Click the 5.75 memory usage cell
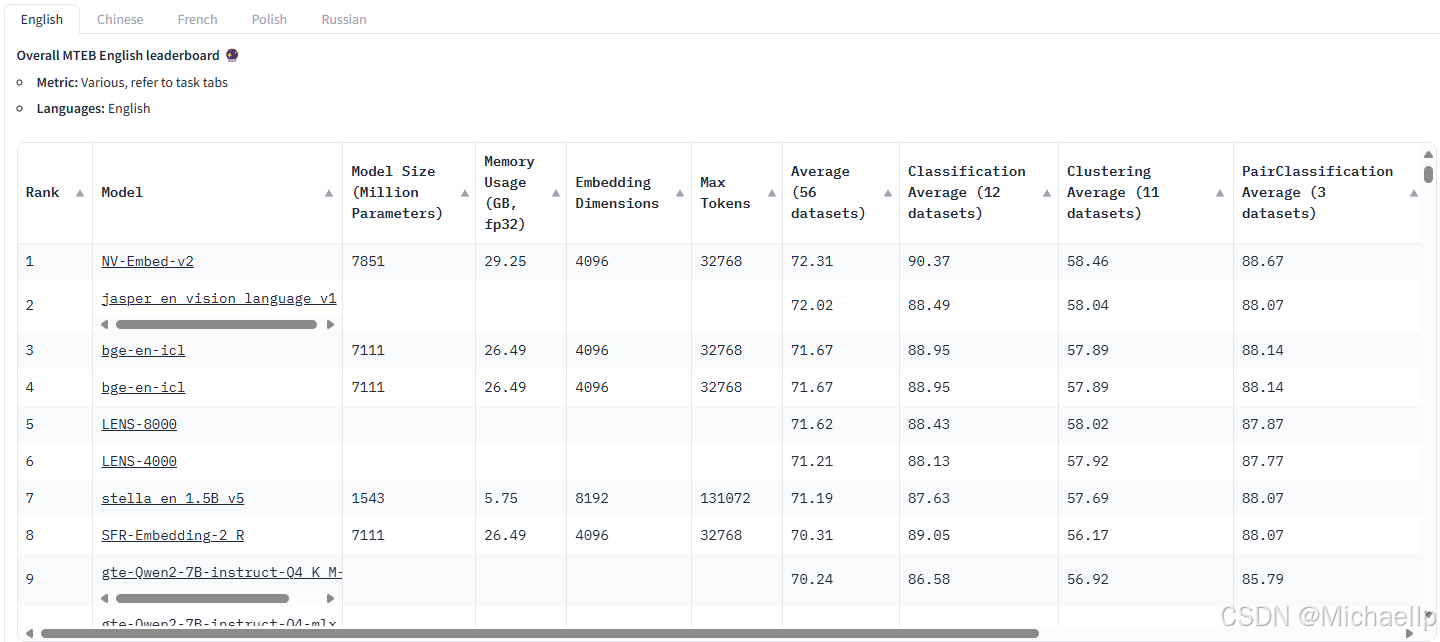Screen dimensions: 1440x642 click(501, 498)
